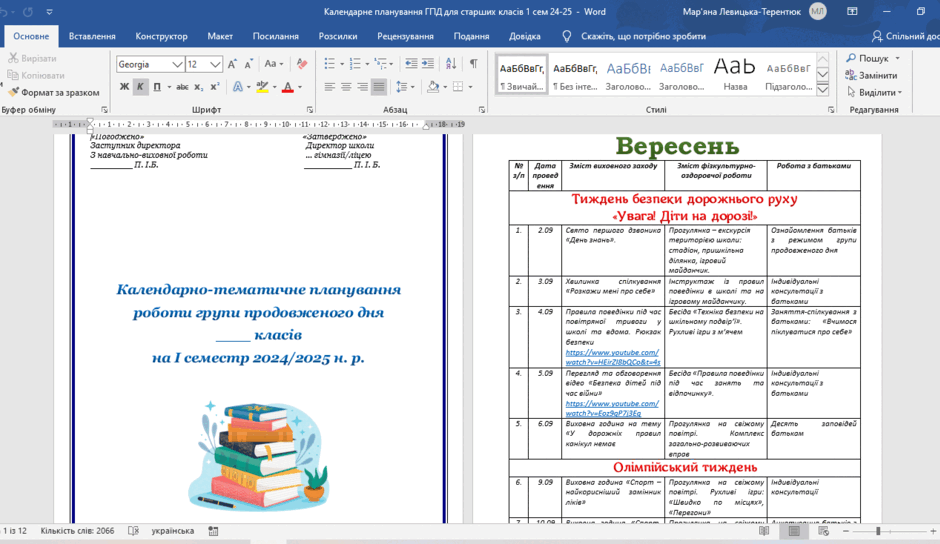
Task: Apply shading fill icon
Action: click(x=433, y=87)
